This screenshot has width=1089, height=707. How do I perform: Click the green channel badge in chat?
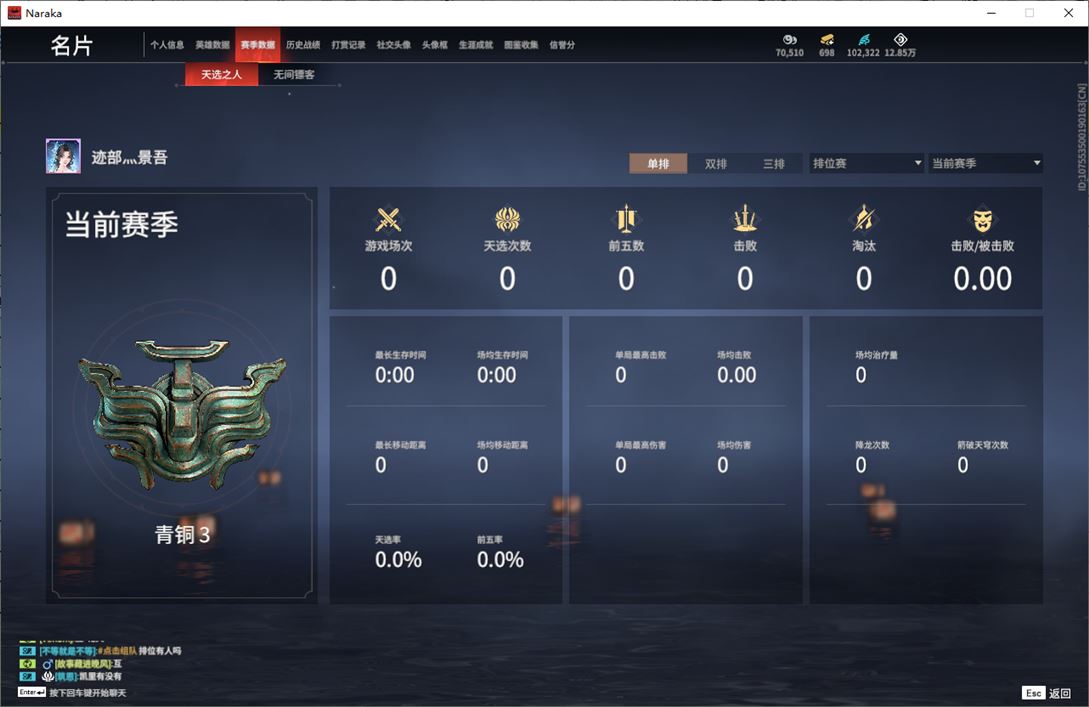[27, 664]
